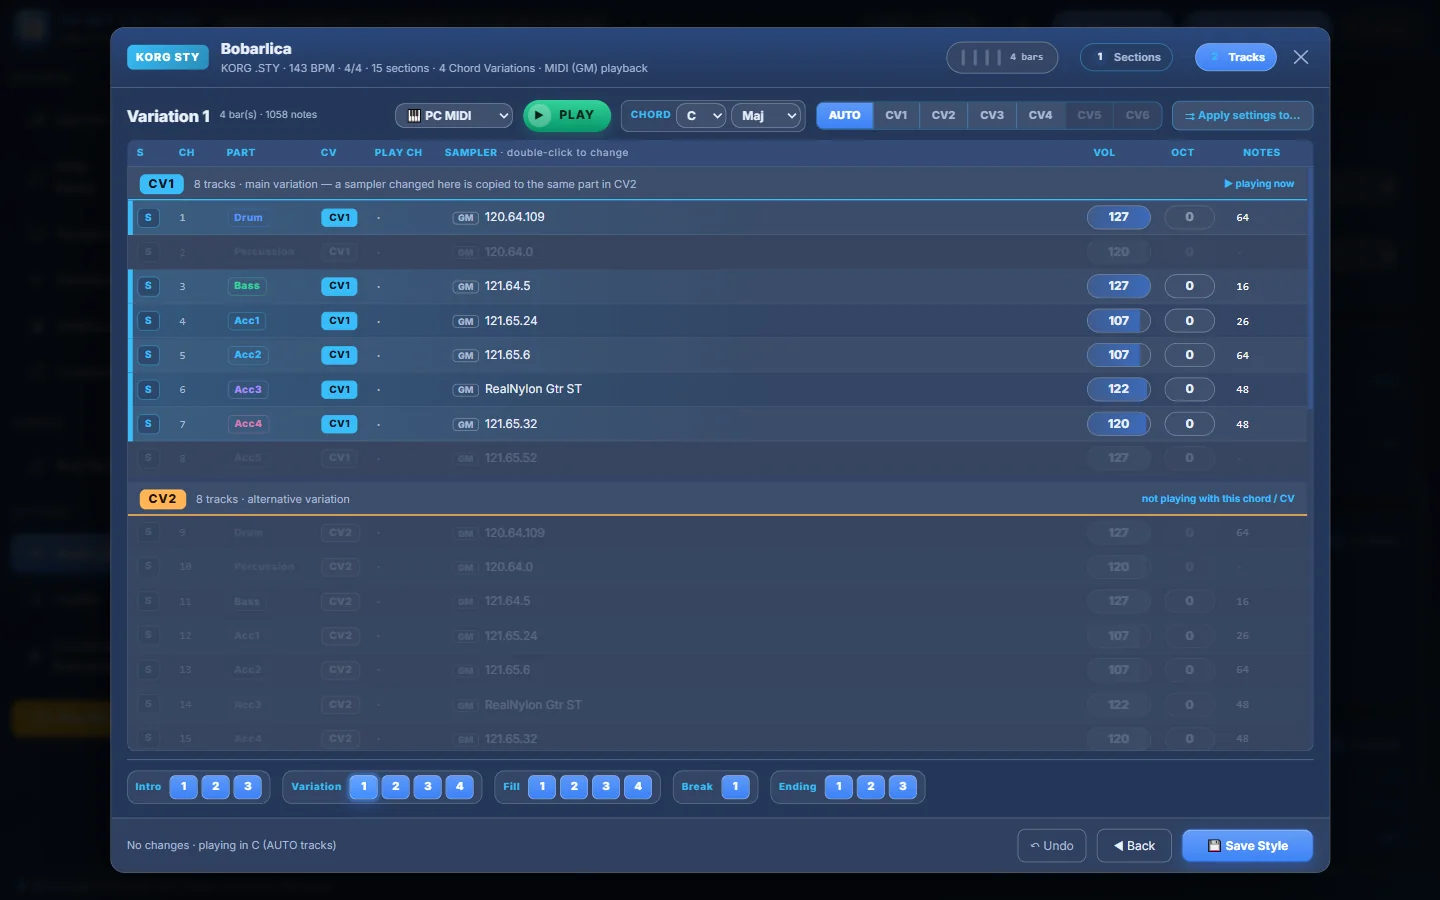This screenshot has height=900, width=1440.
Task: Open the Tracks view
Action: point(1236,57)
